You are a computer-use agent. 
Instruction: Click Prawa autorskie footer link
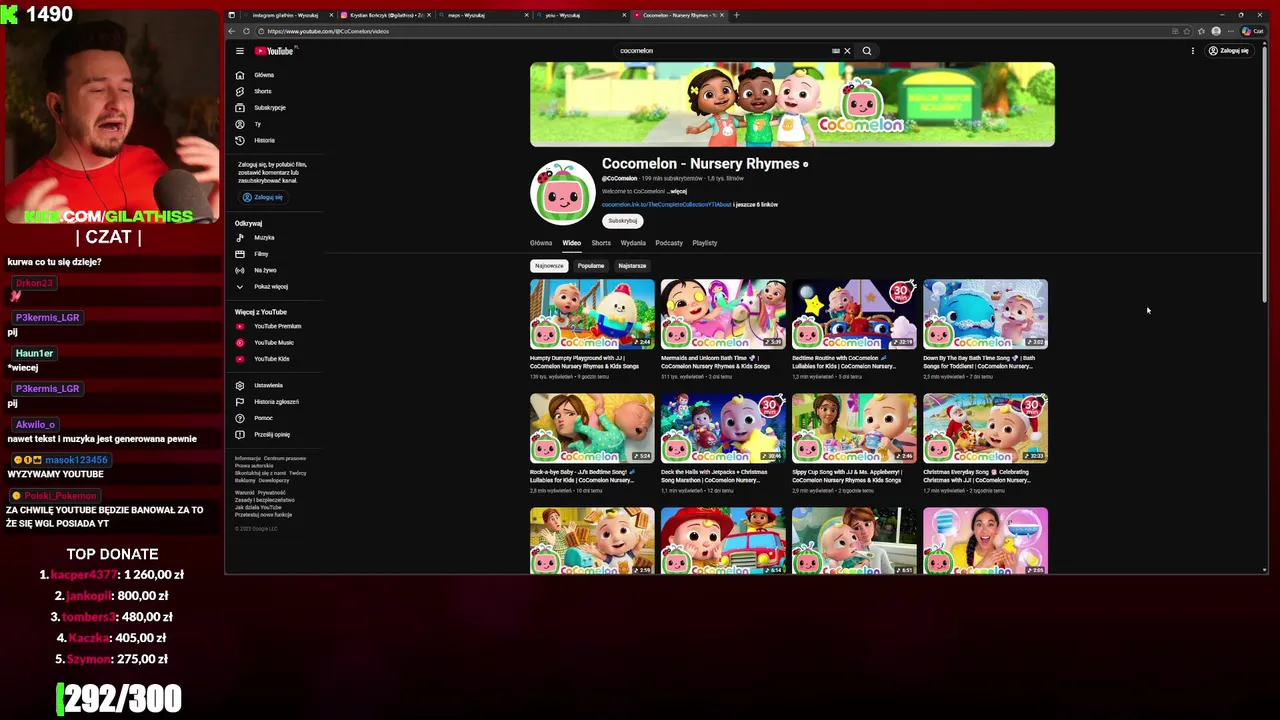tap(254, 465)
